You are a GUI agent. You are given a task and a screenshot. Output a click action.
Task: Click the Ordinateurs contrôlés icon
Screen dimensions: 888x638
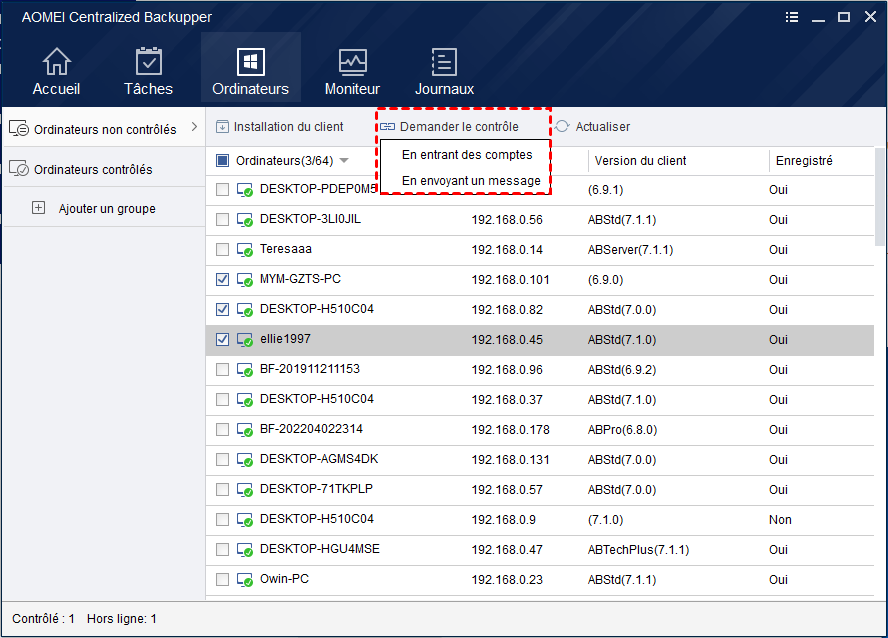coord(19,168)
